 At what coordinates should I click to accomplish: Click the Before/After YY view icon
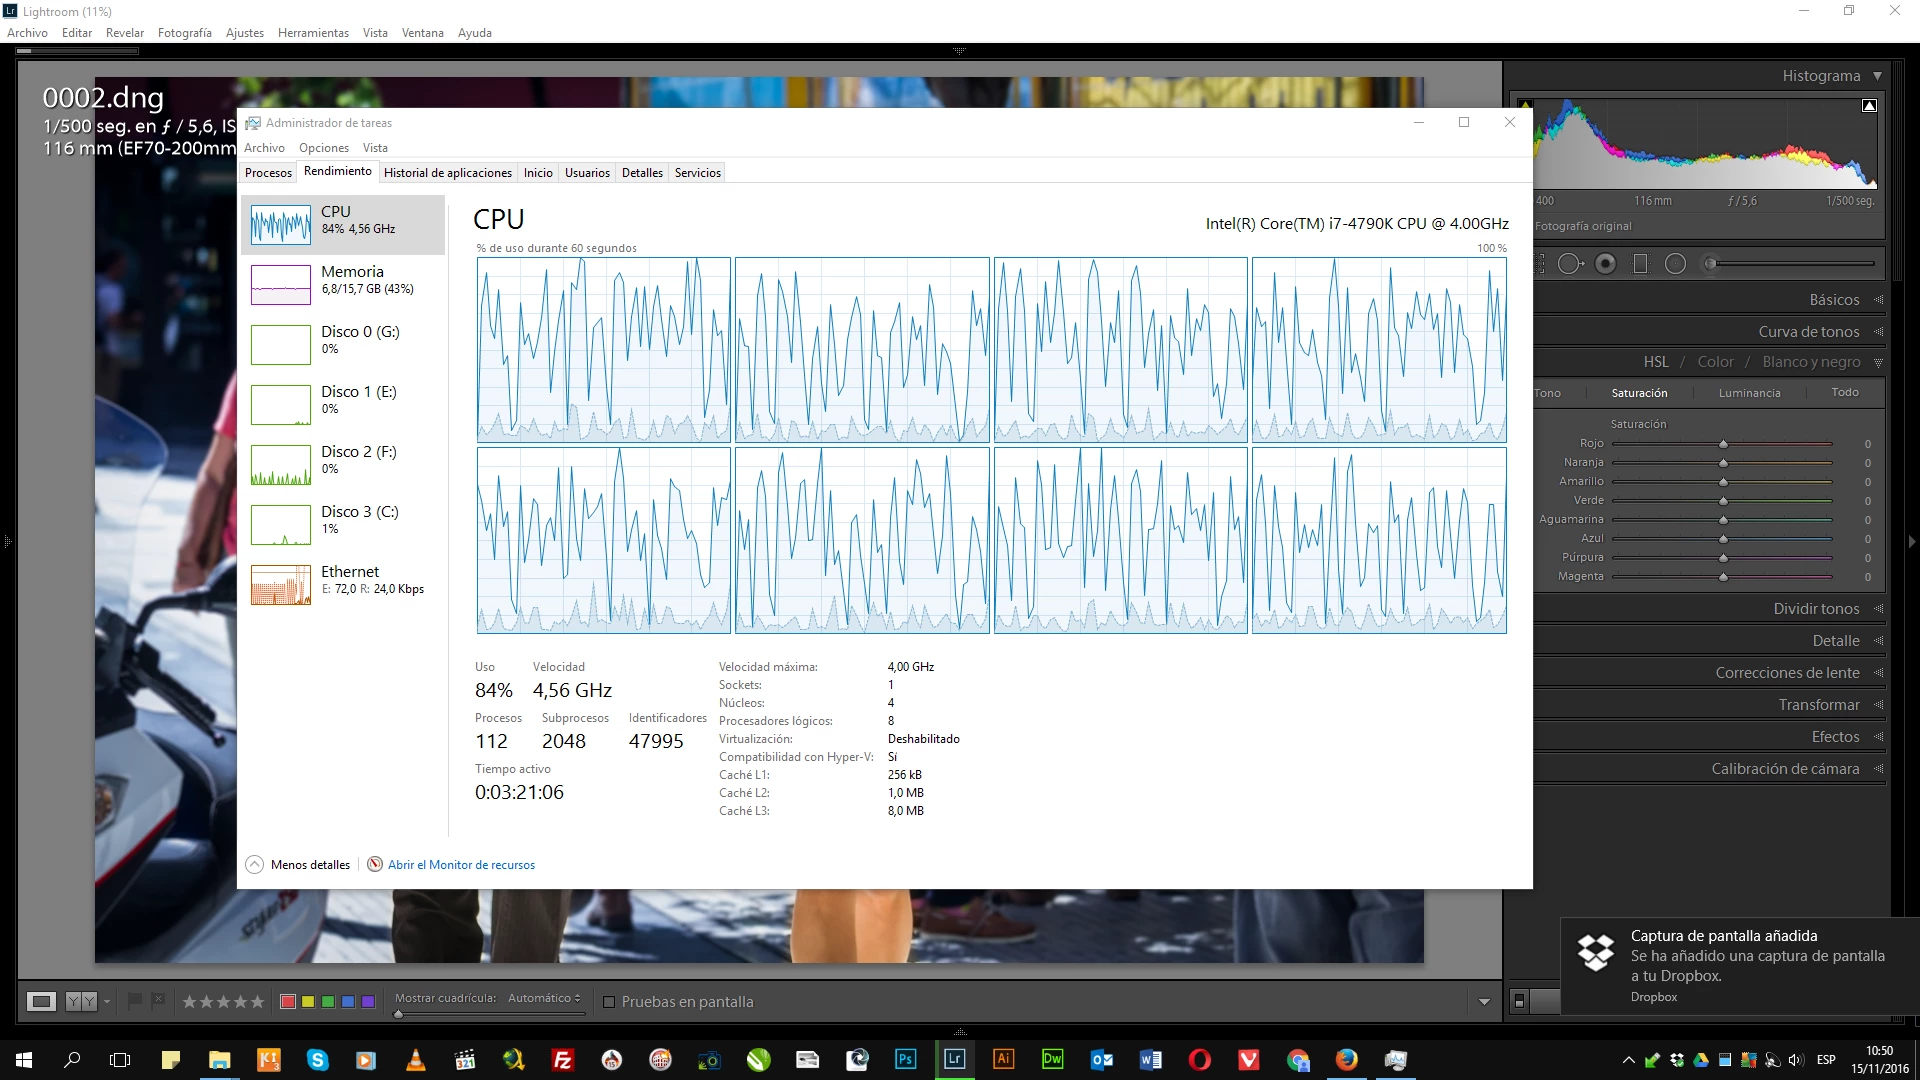click(80, 1001)
